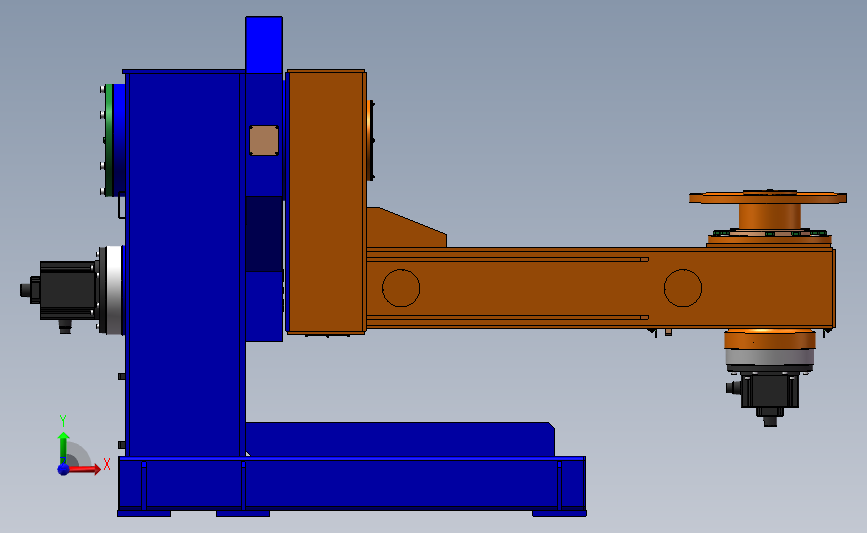Click the red X axis arrow of the triad
The width and height of the screenshot is (867, 533).
(x=85, y=469)
